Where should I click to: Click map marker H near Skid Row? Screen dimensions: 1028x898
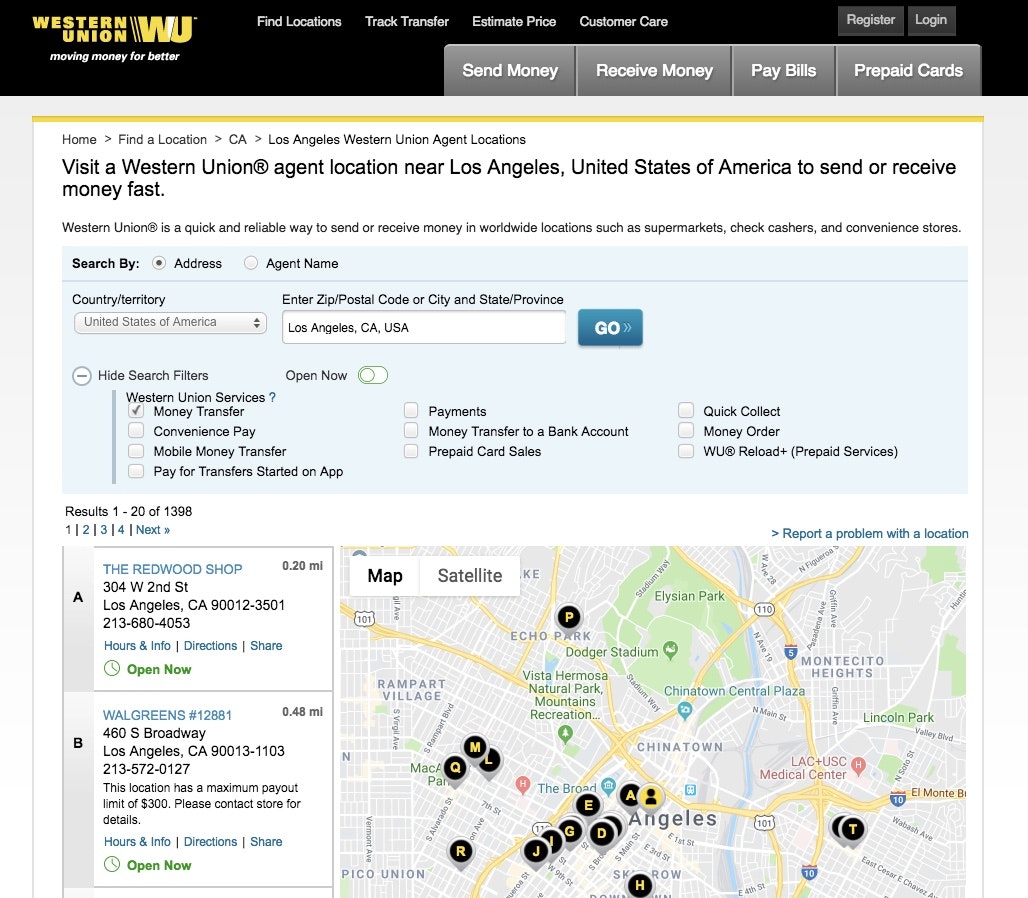click(639, 886)
